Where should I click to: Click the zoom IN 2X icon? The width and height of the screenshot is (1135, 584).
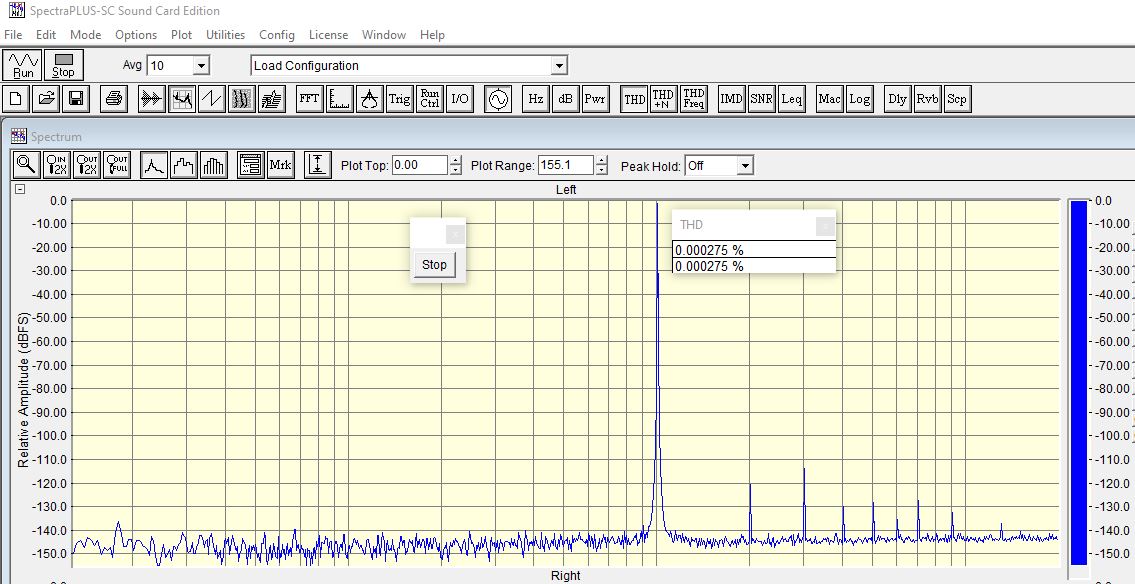(x=57, y=165)
